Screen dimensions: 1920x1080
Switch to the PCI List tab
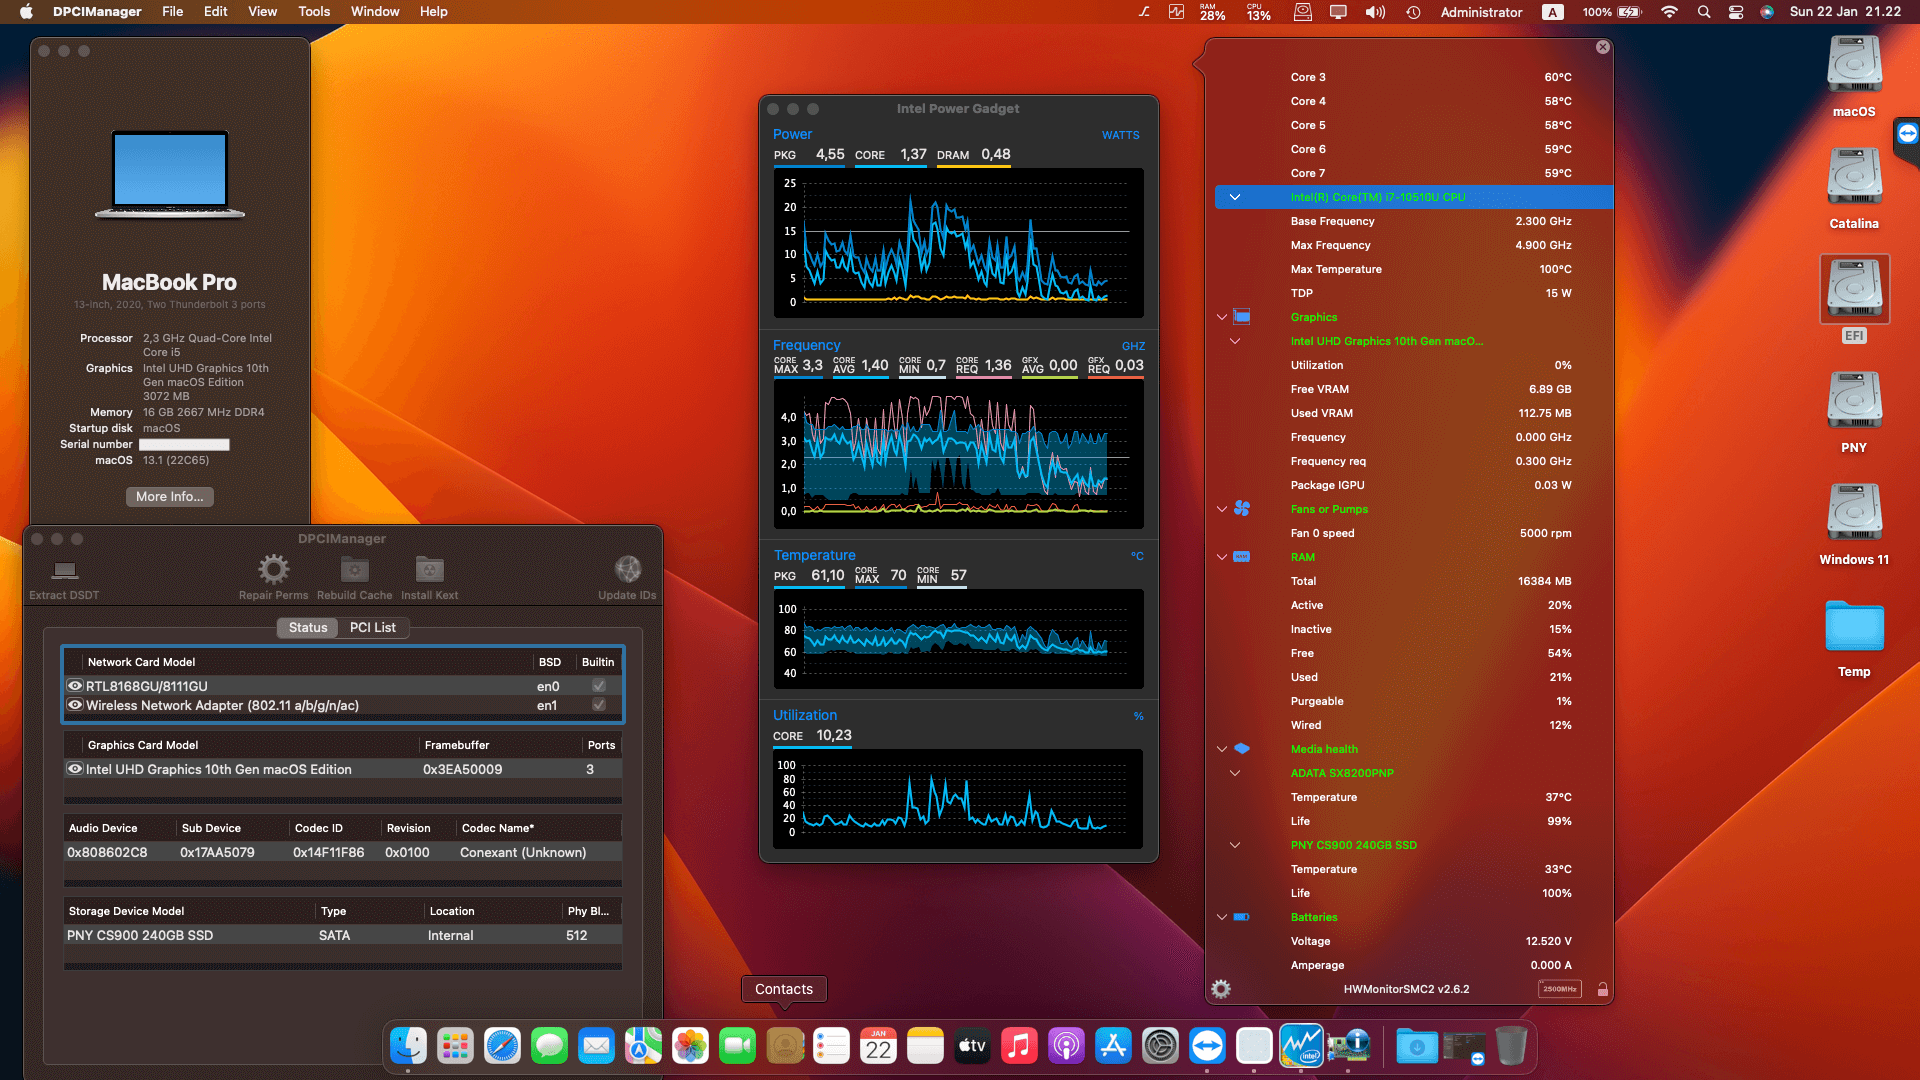(x=373, y=628)
